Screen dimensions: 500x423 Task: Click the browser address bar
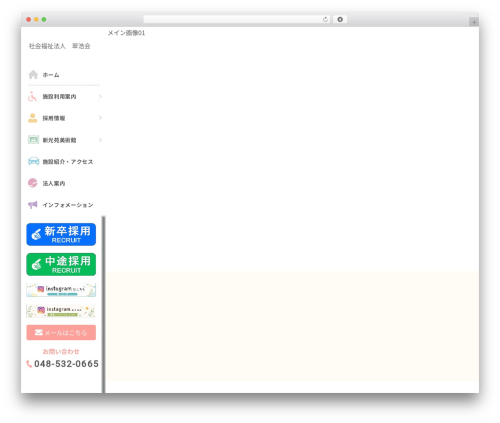point(236,20)
